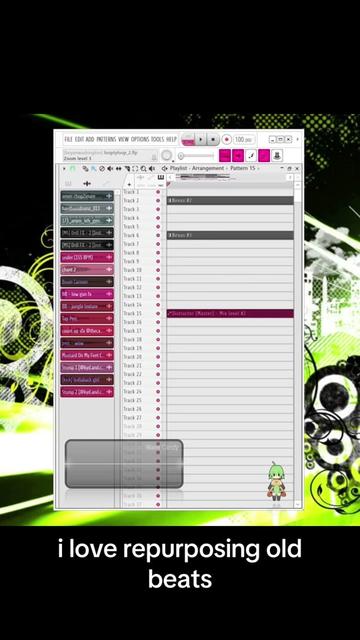This screenshot has height=640, width=360.
Task: Select the Distructor Mix level clip on Track 15
Action: [230, 313]
